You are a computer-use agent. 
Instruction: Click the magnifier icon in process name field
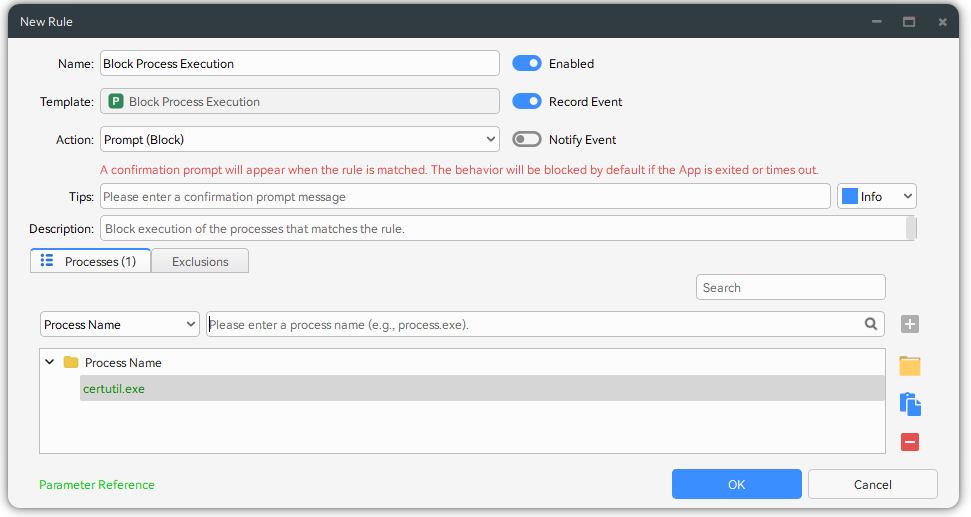[x=871, y=324]
